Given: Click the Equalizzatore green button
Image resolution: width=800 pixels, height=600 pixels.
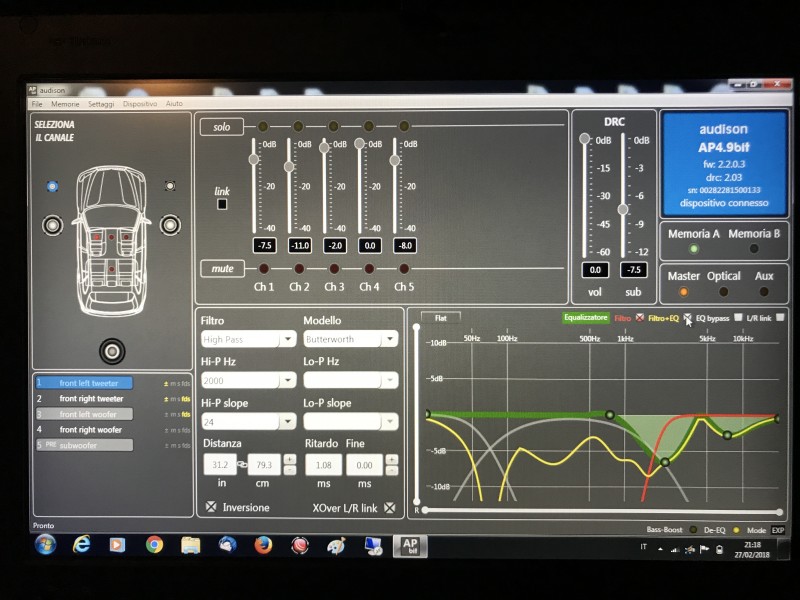Looking at the screenshot, I should [586, 317].
